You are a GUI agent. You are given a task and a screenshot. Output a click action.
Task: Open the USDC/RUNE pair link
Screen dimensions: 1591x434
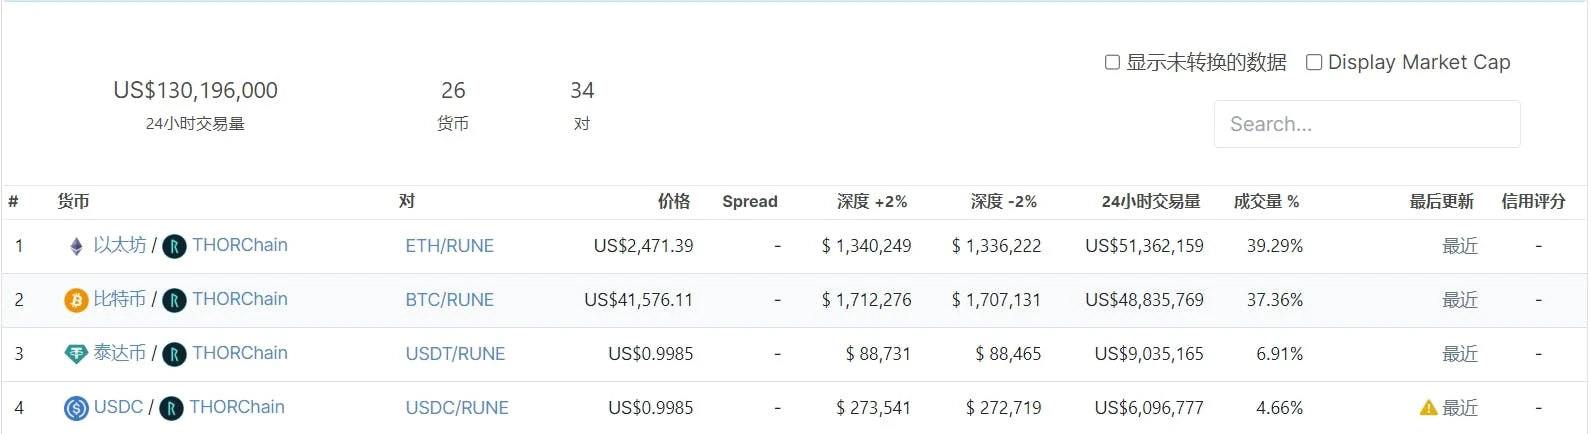coord(457,408)
